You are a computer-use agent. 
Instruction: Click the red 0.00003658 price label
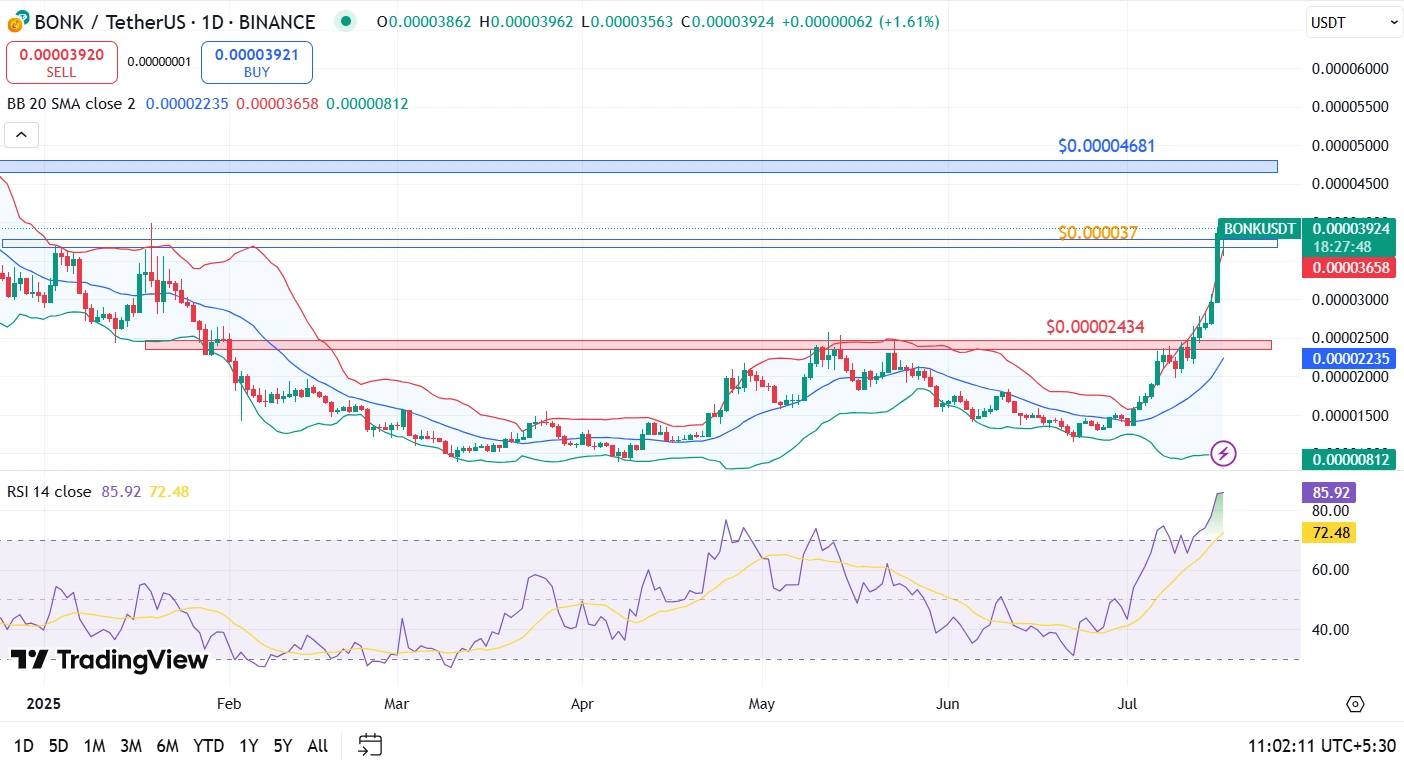coord(1350,267)
